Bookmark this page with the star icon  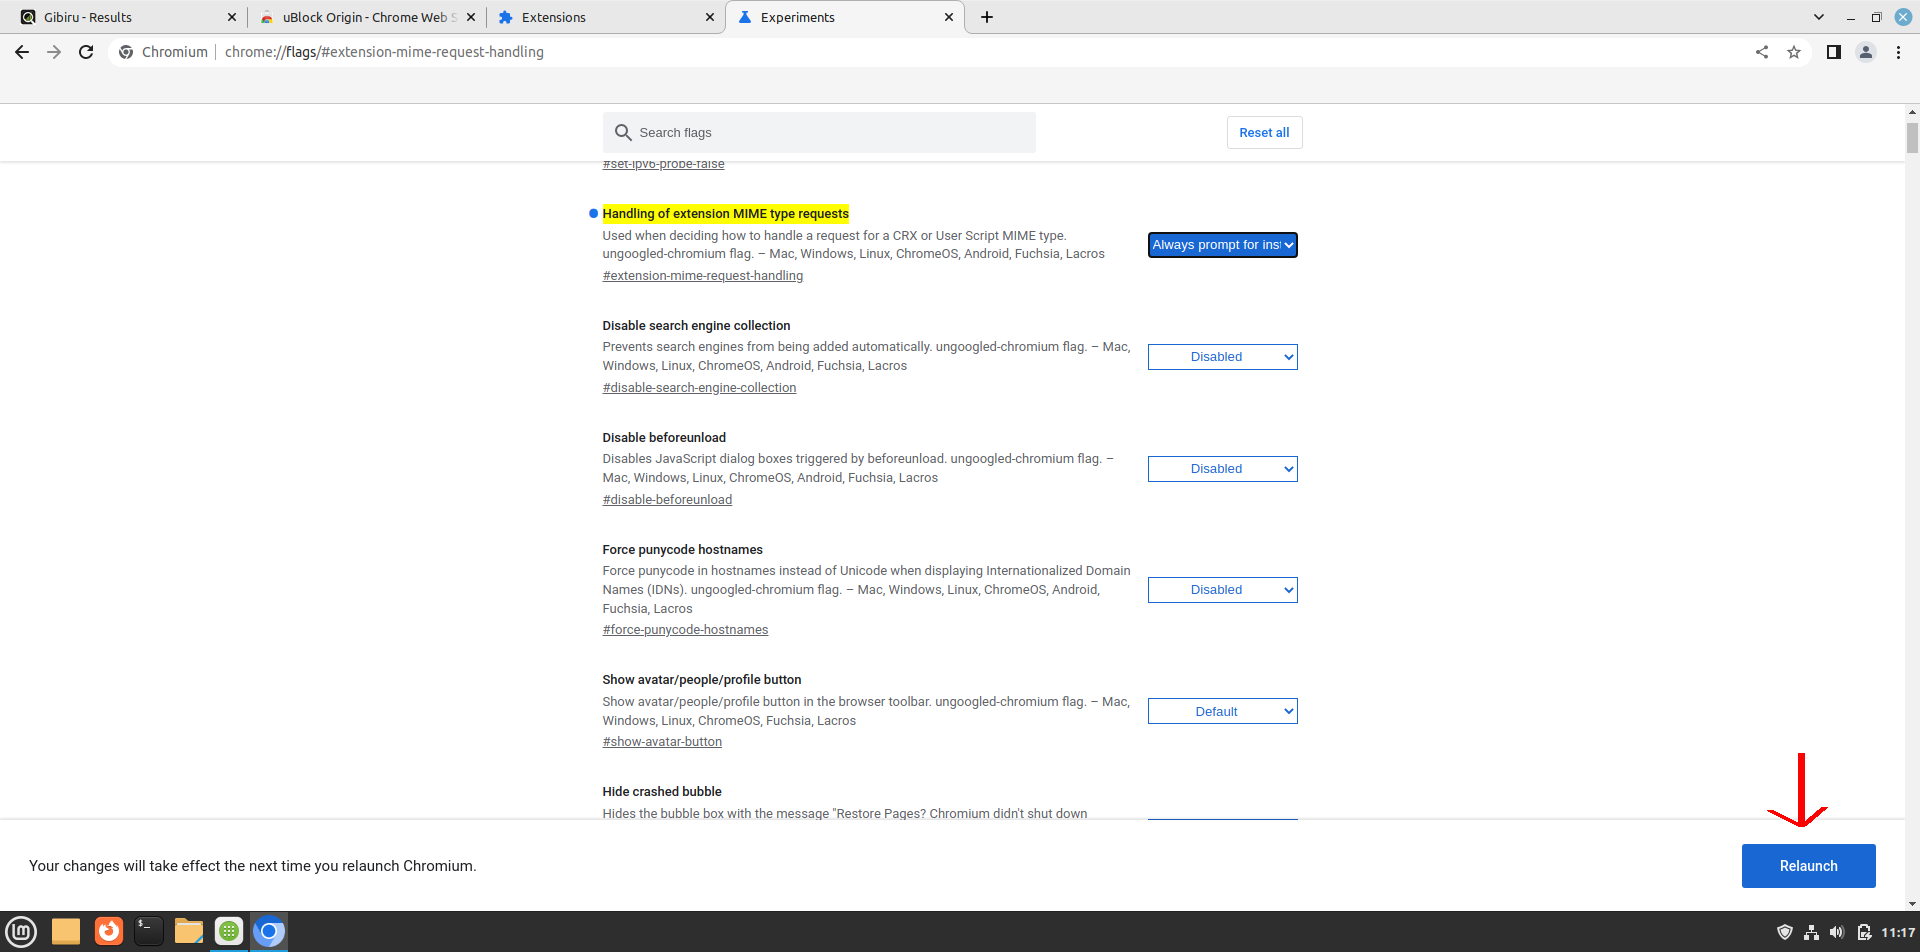[x=1794, y=52]
